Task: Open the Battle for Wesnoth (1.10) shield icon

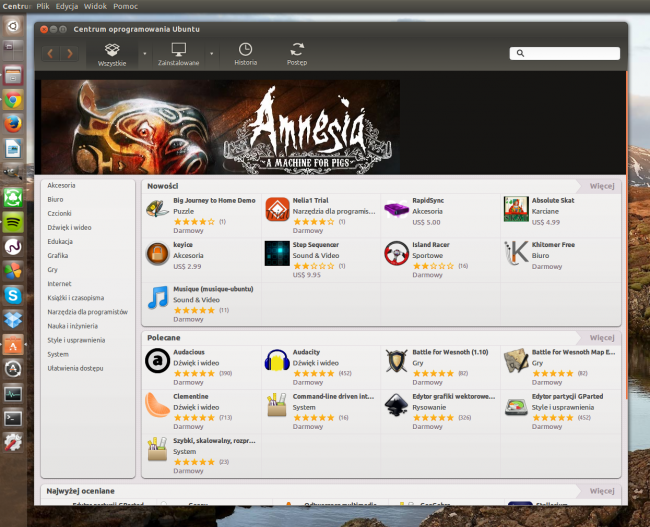Action: click(x=396, y=361)
